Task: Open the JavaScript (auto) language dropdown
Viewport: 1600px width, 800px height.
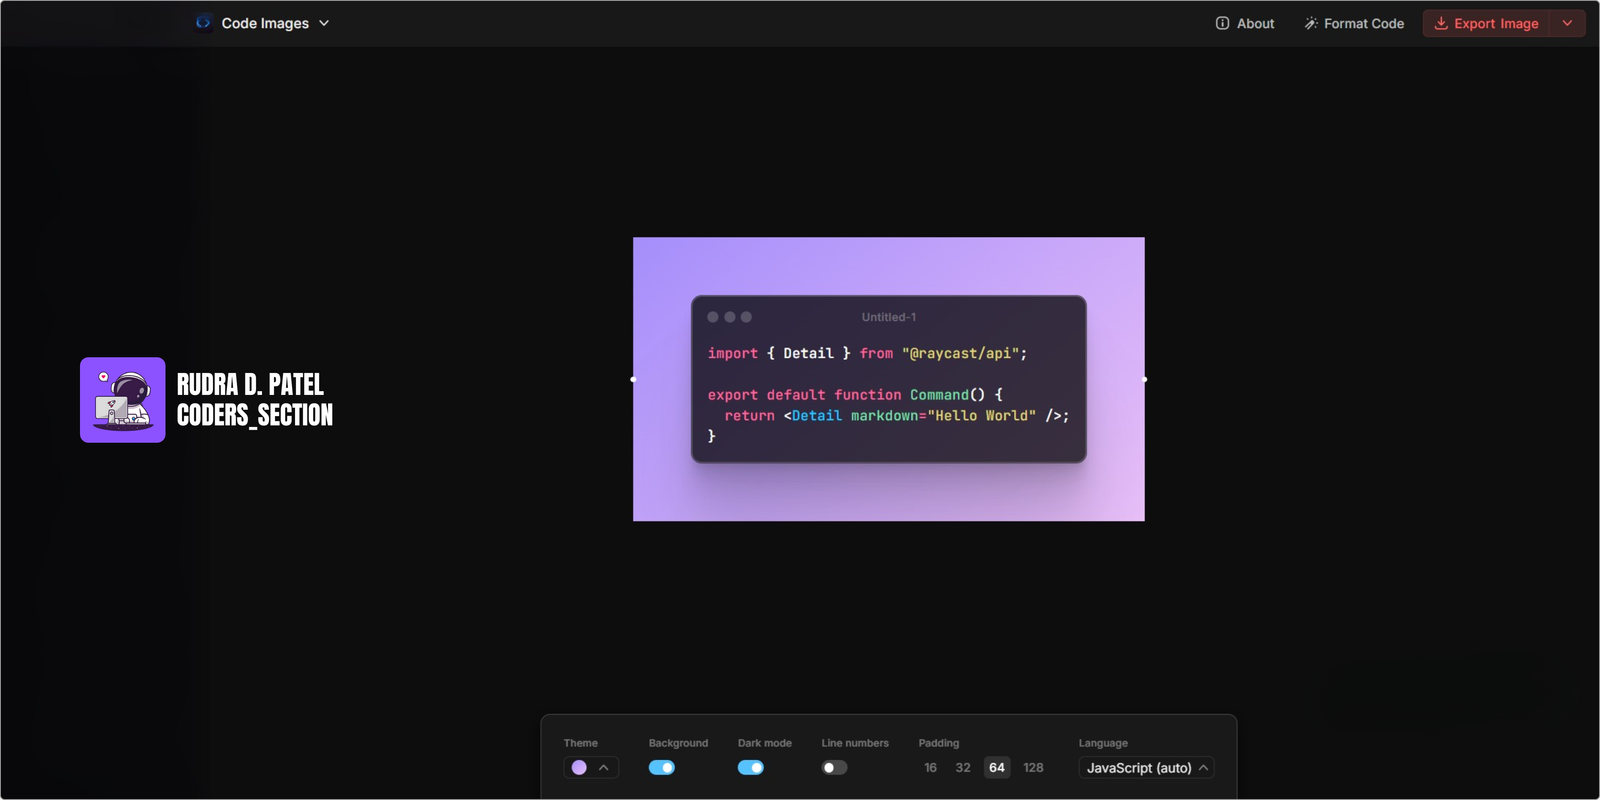Action: 1146,768
